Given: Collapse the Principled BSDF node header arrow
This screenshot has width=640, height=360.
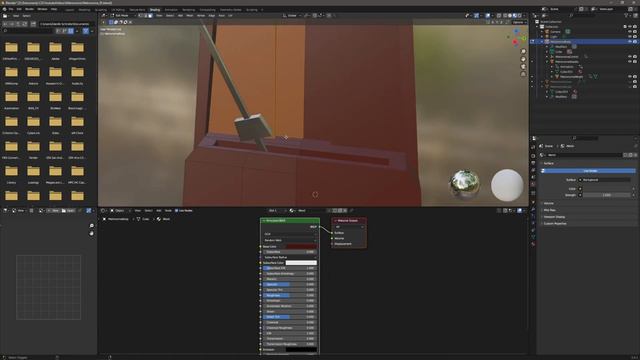Looking at the screenshot, I should 264,221.
